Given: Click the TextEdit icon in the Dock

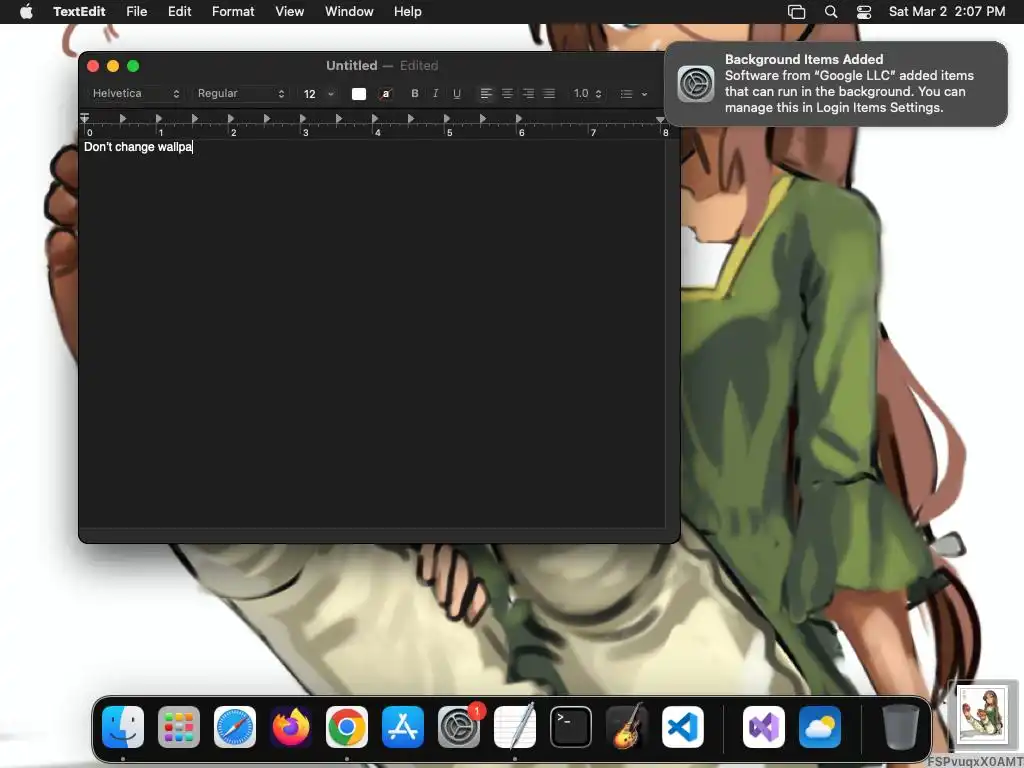Looking at the screenshot, I should [515, 727].
